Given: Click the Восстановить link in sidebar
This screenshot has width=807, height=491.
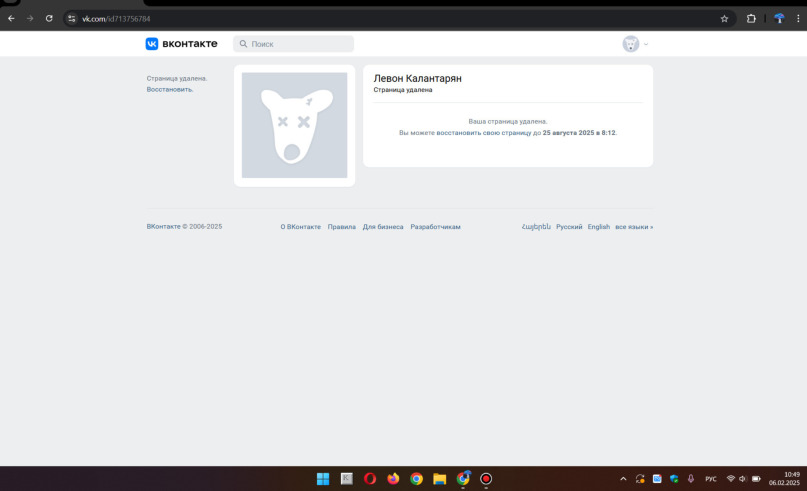Looking at the screenshot, I should (x=170, y=90).
